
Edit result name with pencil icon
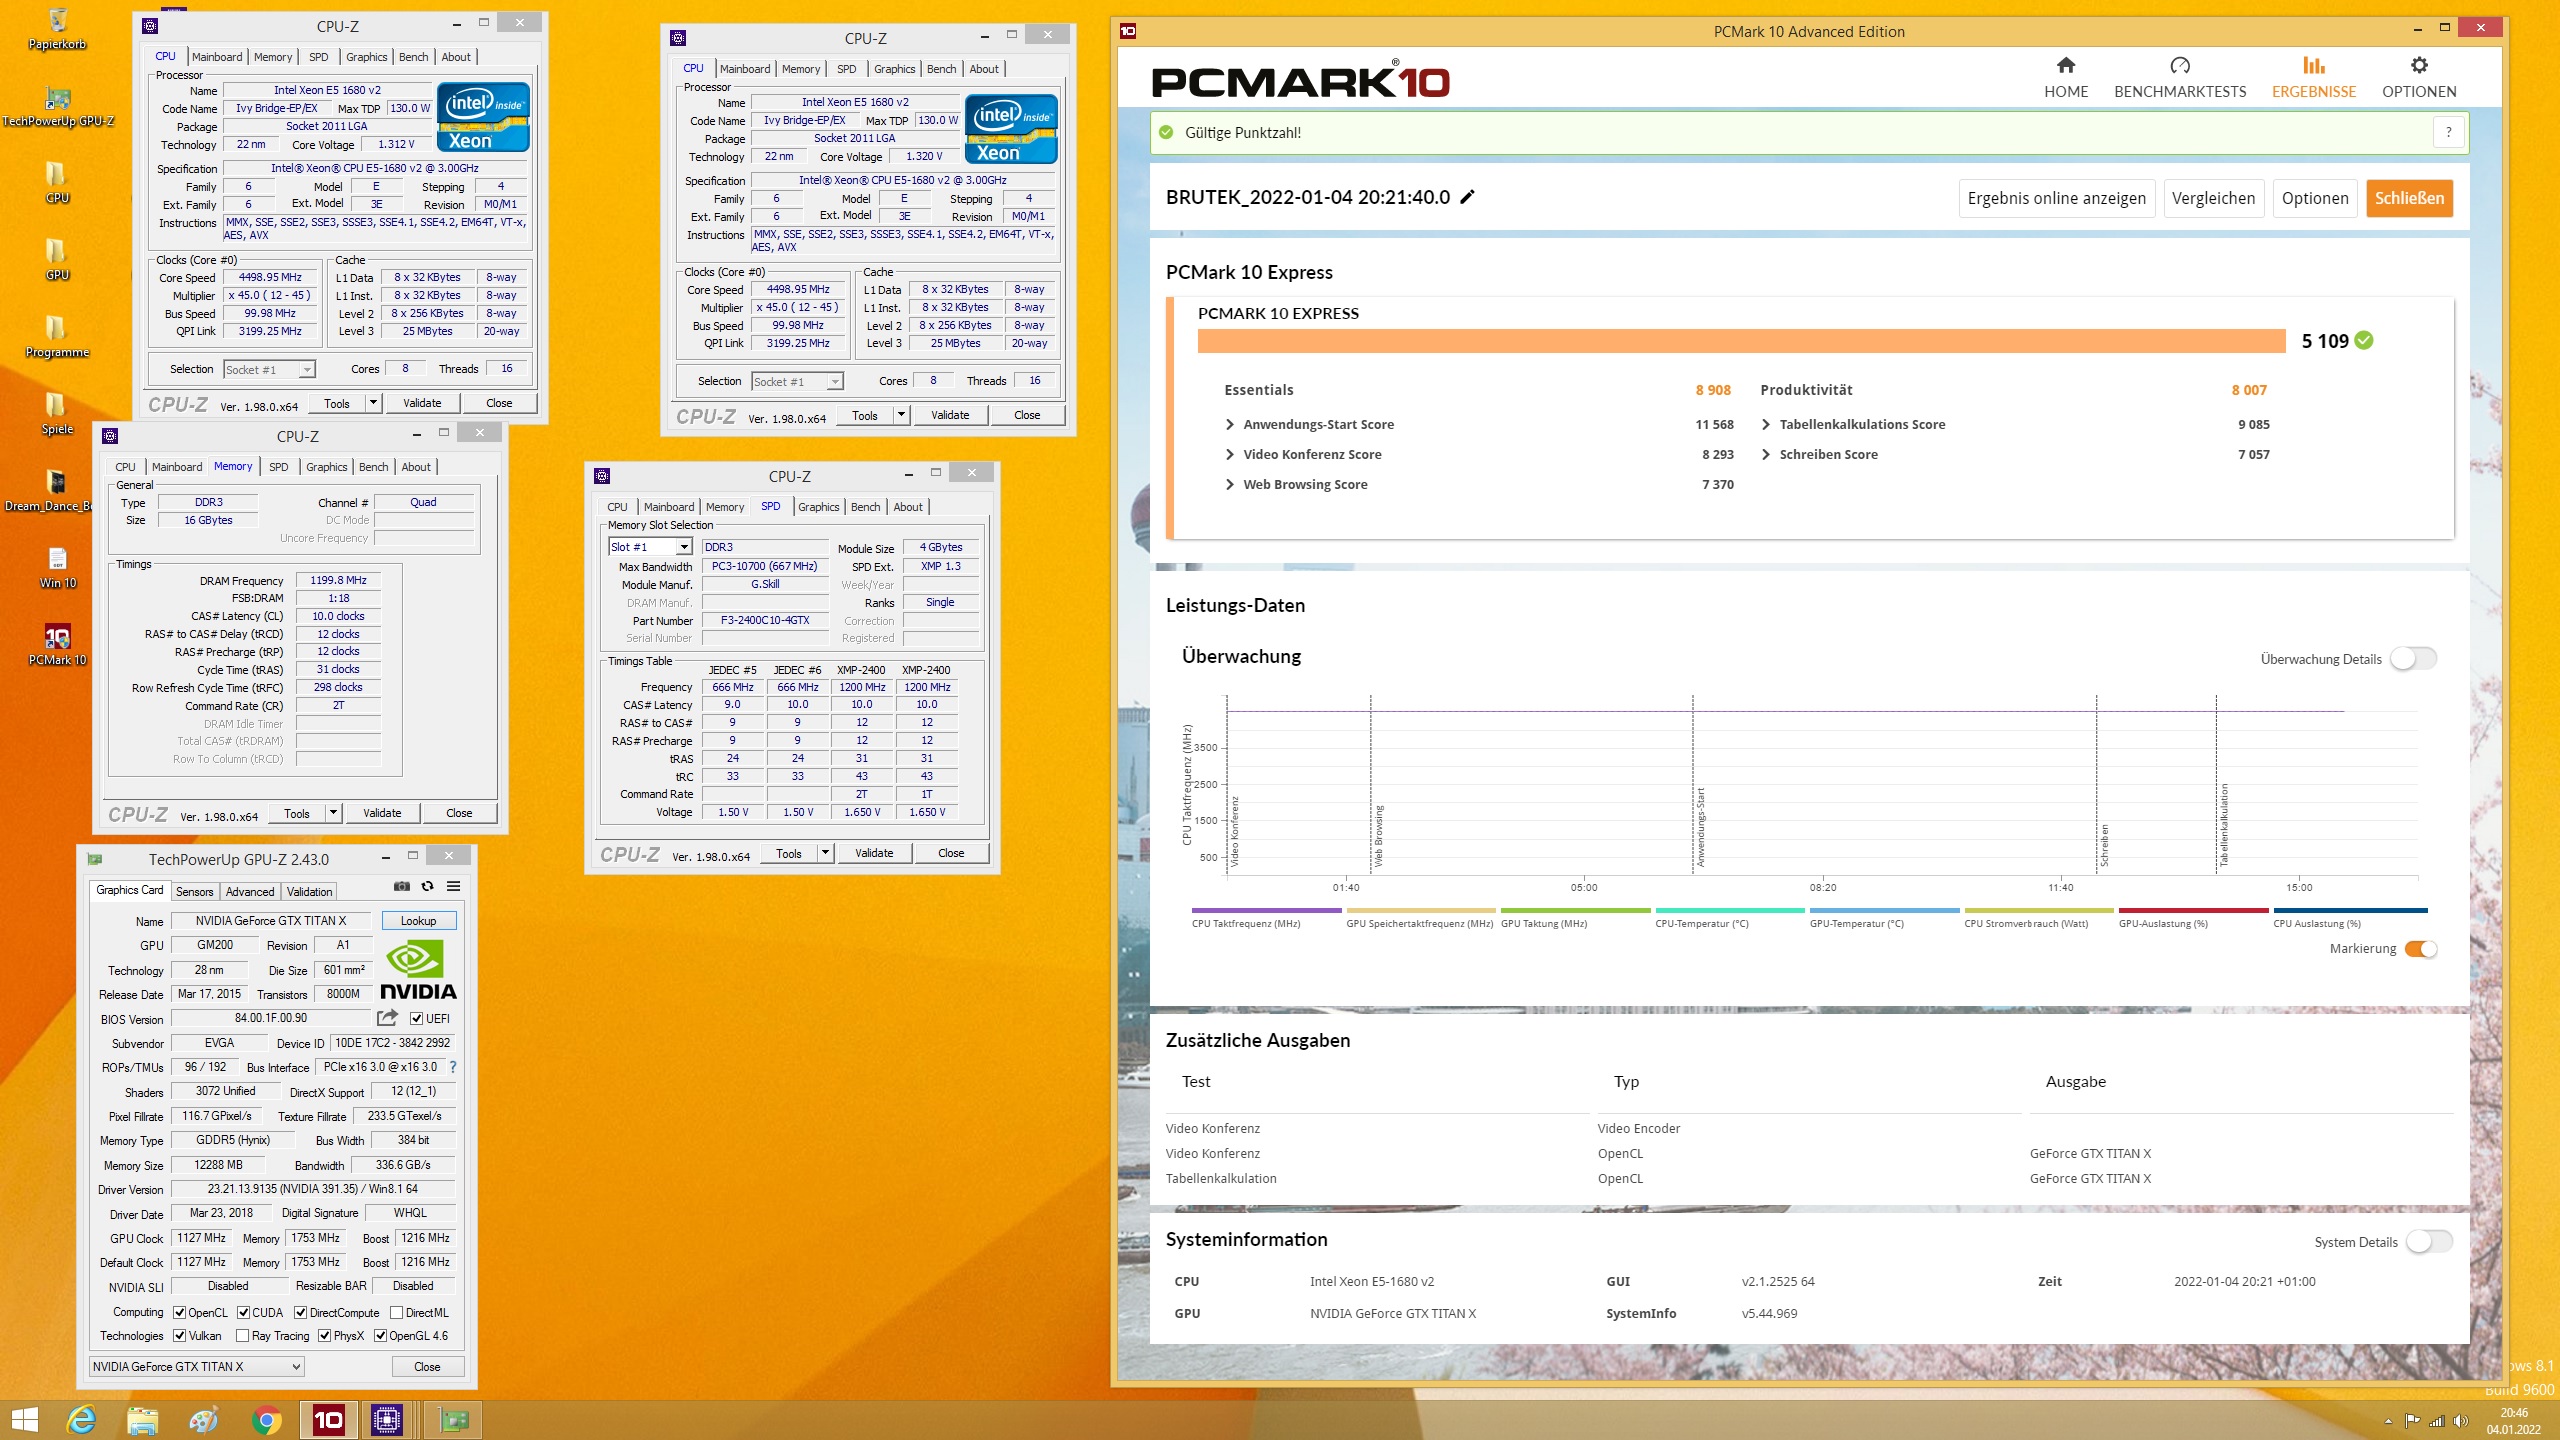(1468, 197)
